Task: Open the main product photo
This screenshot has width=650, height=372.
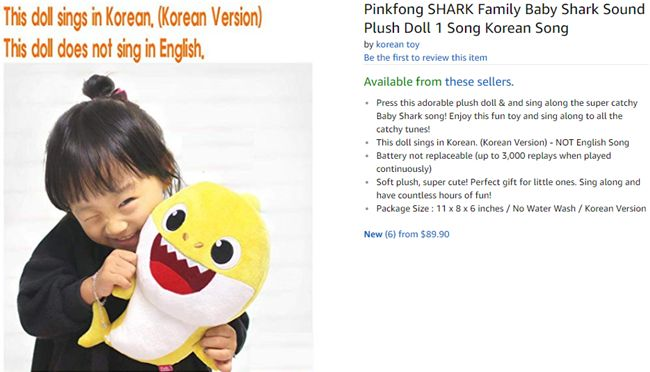Action: tap(158, 217)
